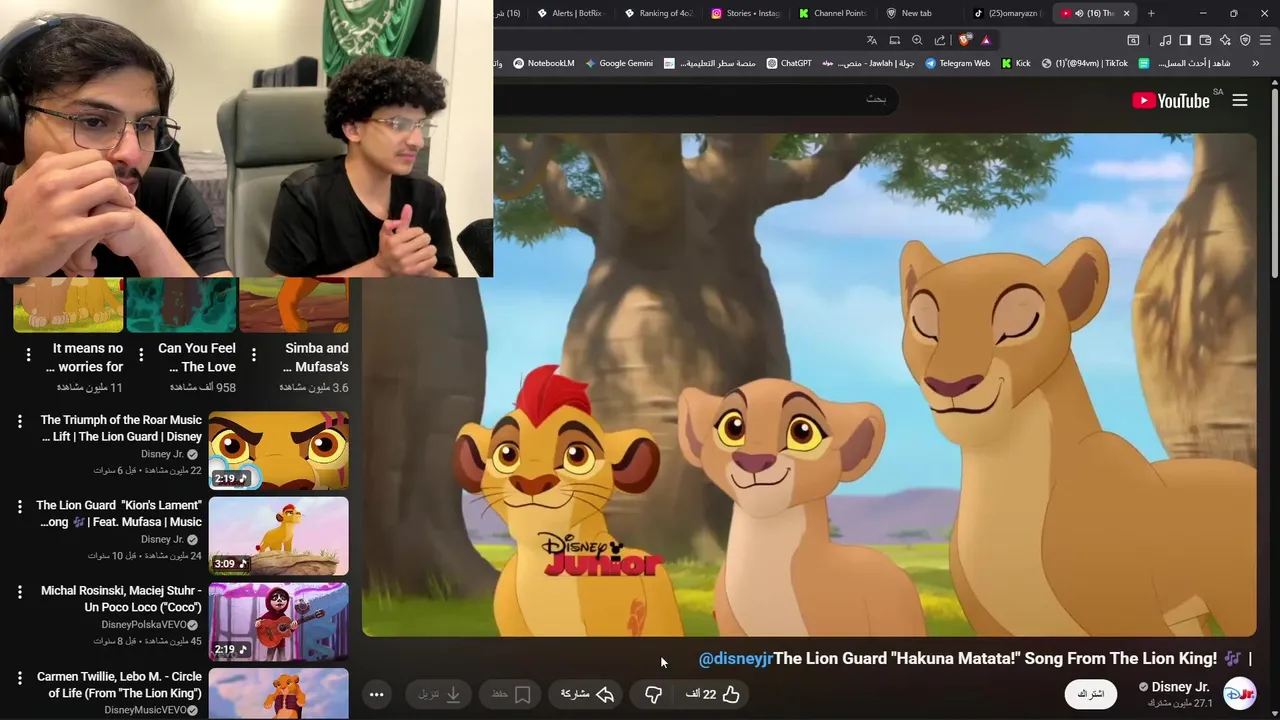
Task: Switch to New tab tab
Action: tap(920, 13)
